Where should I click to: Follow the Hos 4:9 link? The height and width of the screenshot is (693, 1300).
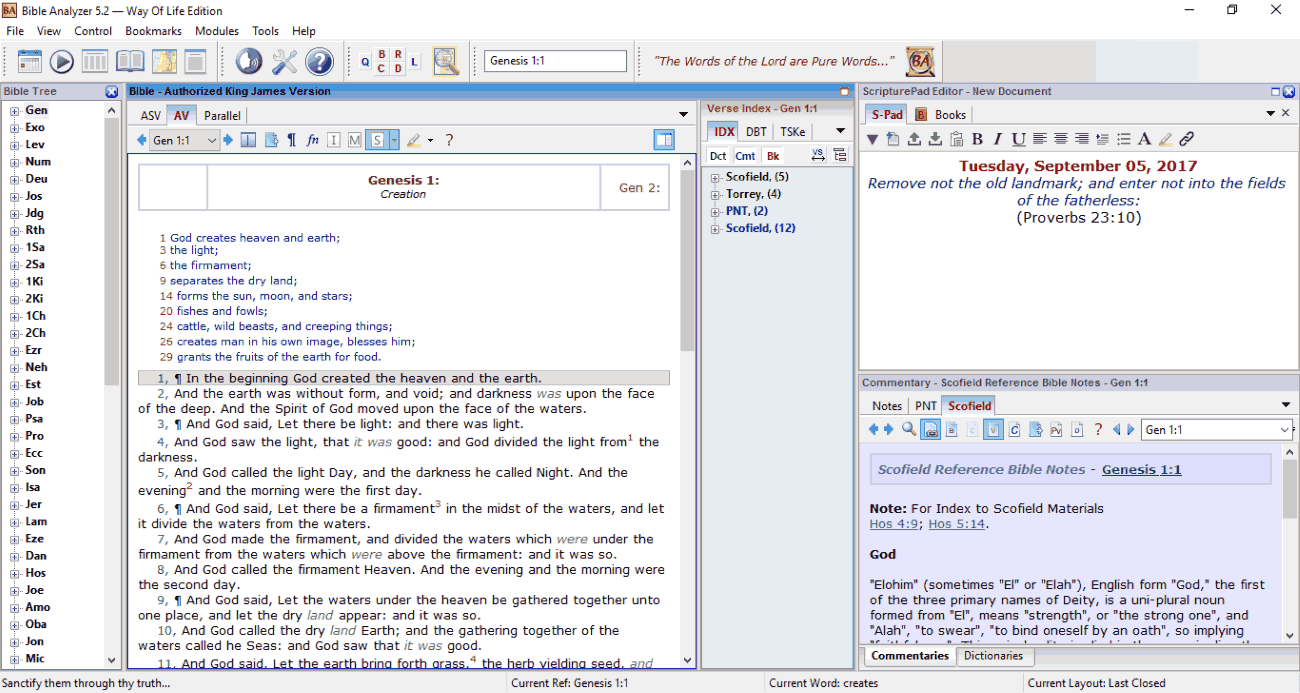coord(895,524)
